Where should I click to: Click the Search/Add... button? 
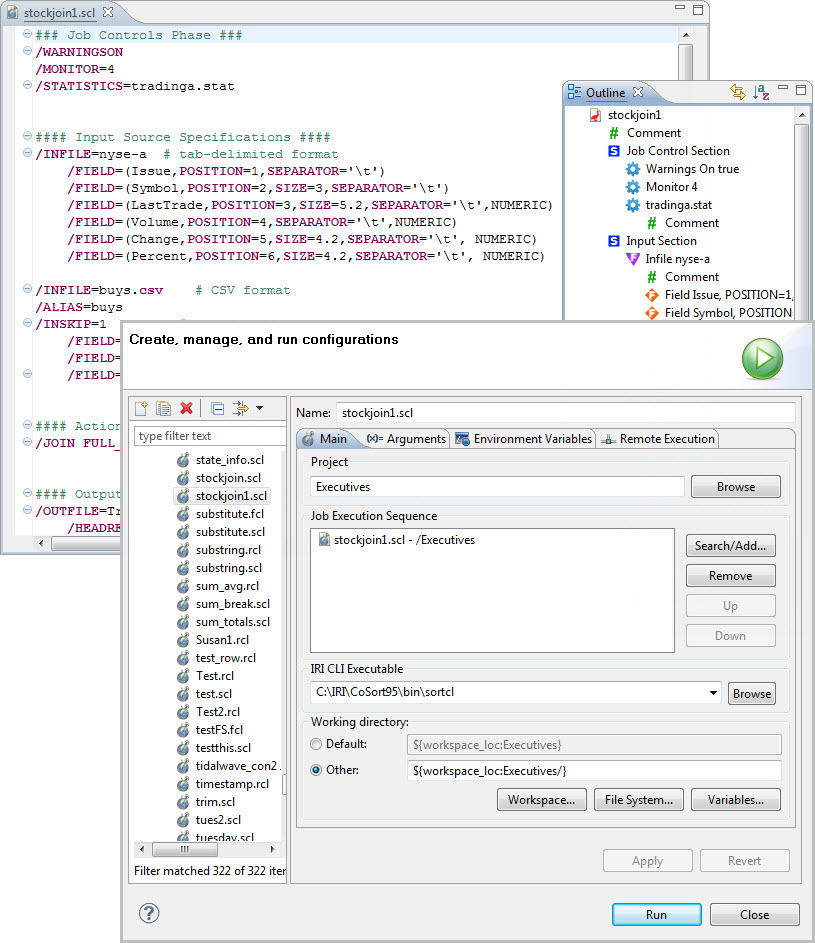(730, 545)
